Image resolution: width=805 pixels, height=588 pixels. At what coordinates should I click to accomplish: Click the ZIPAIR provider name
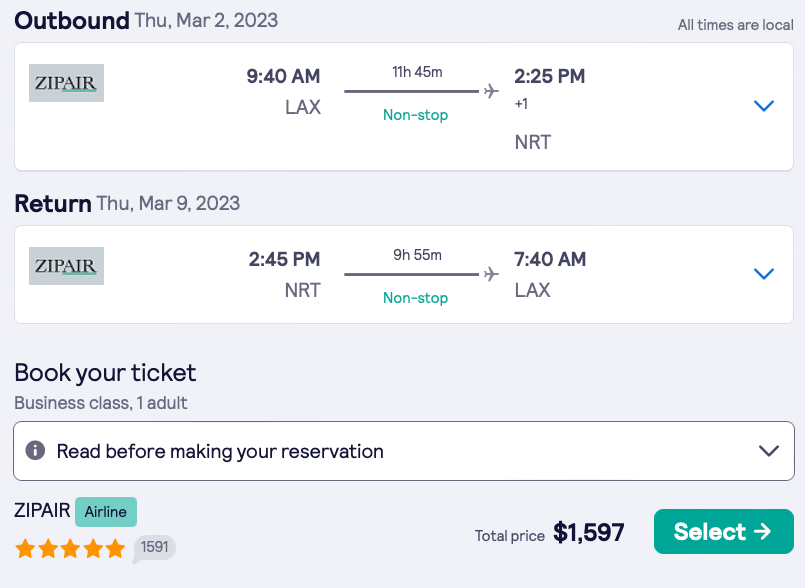tap(42, 511)
